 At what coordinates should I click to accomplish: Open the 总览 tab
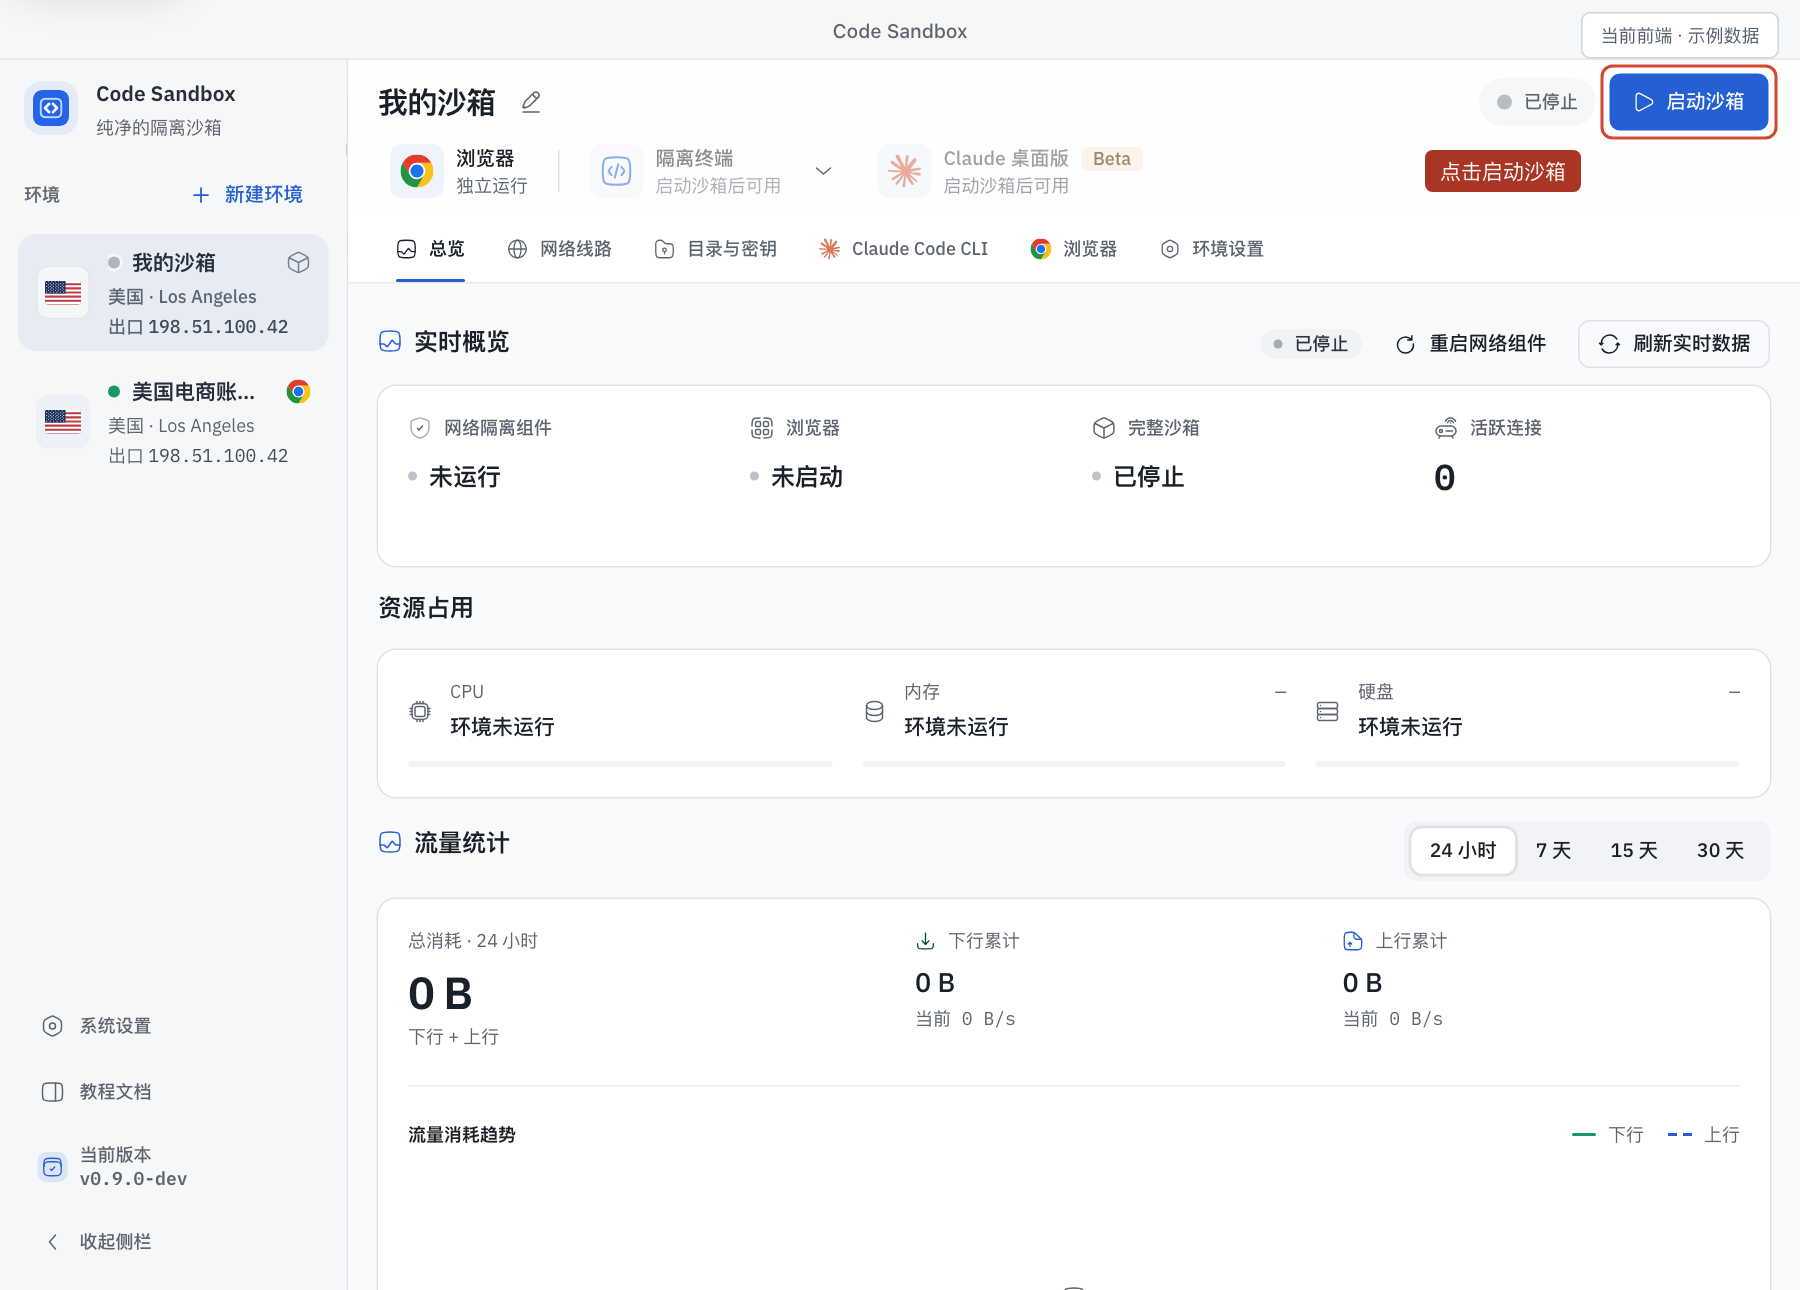click(431, 249)
